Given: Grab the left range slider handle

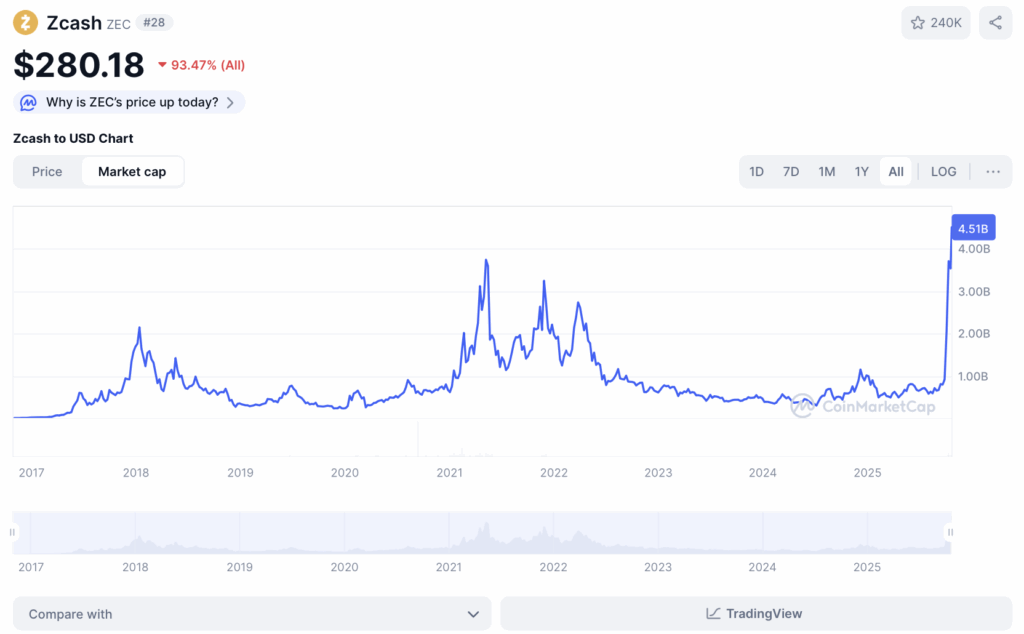Looking at the screenshot, I should click(12, 532).
